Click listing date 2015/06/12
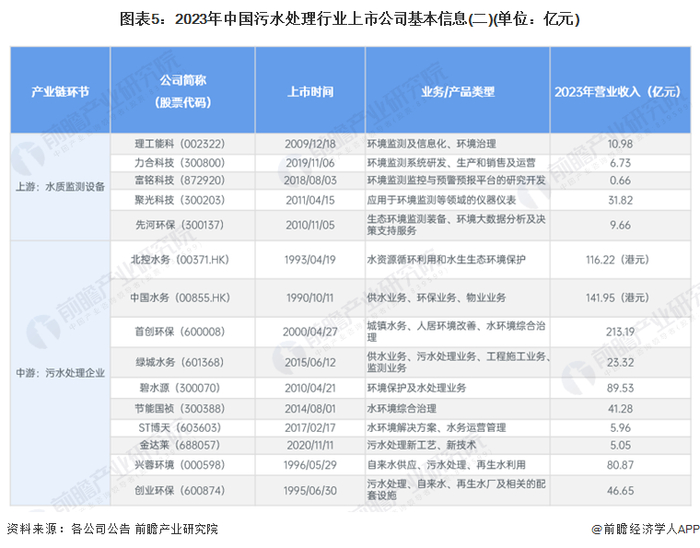Screen dimensions: 700x548 tap(310, 362)
